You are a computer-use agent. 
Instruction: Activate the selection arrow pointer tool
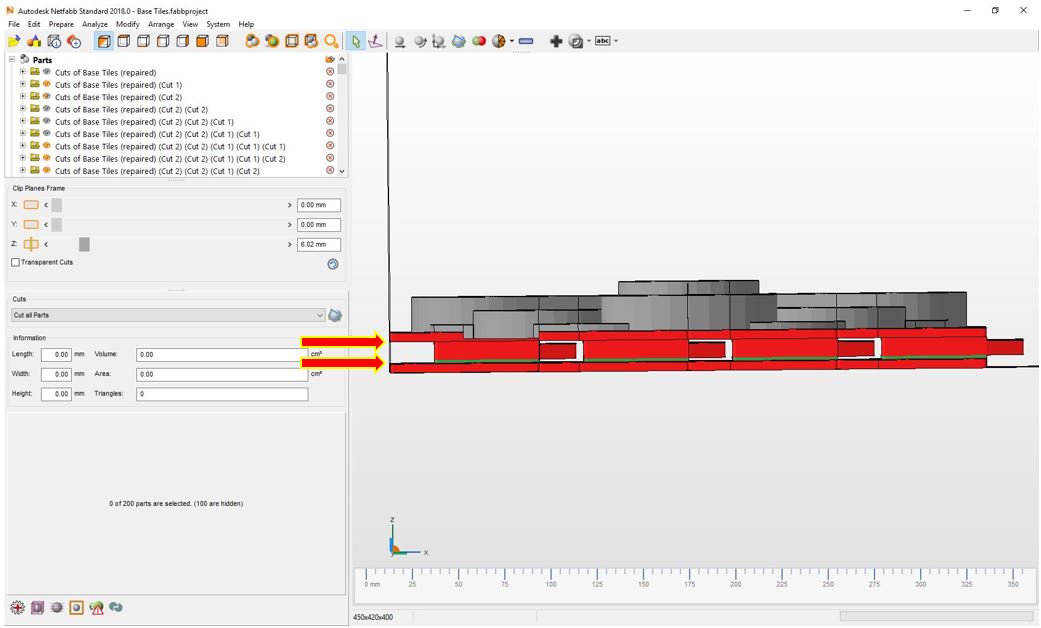click(356, 41)
